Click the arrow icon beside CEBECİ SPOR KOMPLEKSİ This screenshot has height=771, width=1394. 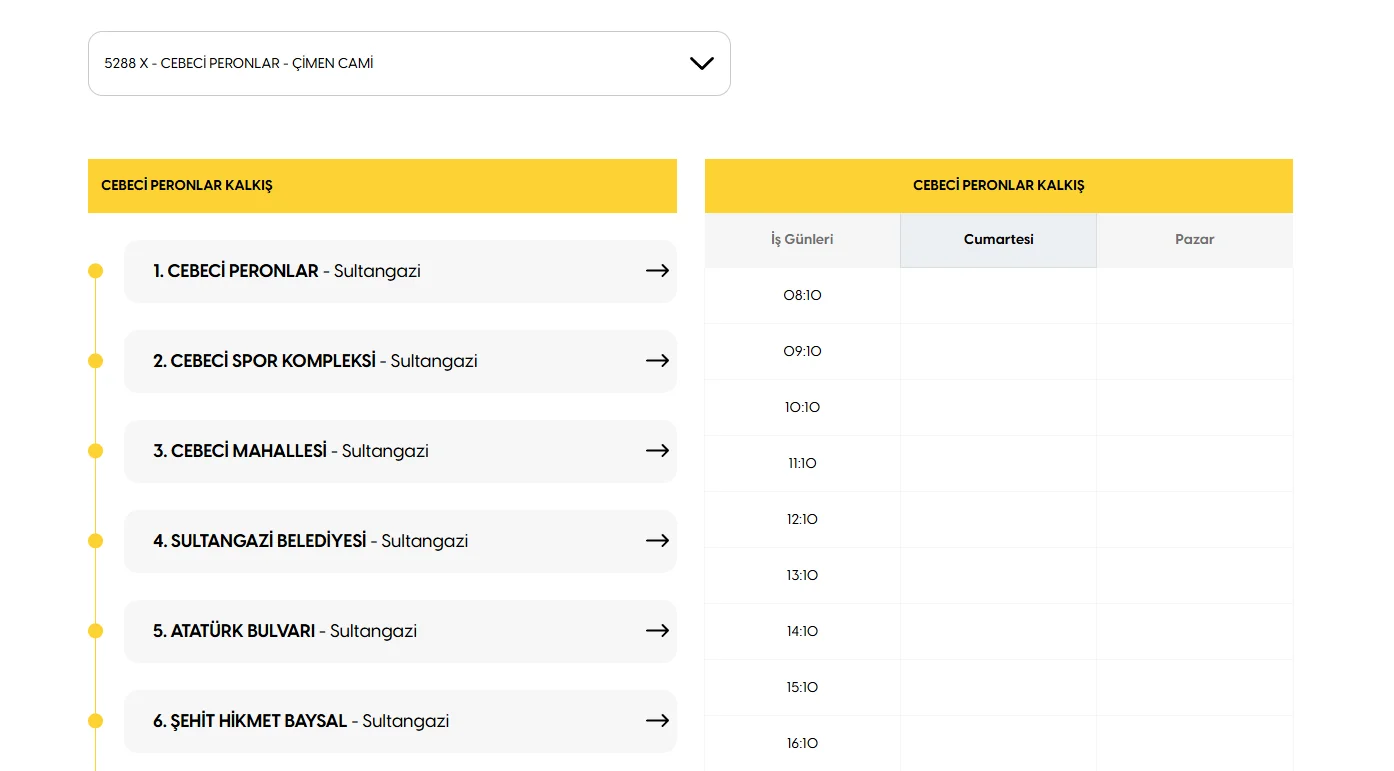pyautogui.click(x=657, y=361)
